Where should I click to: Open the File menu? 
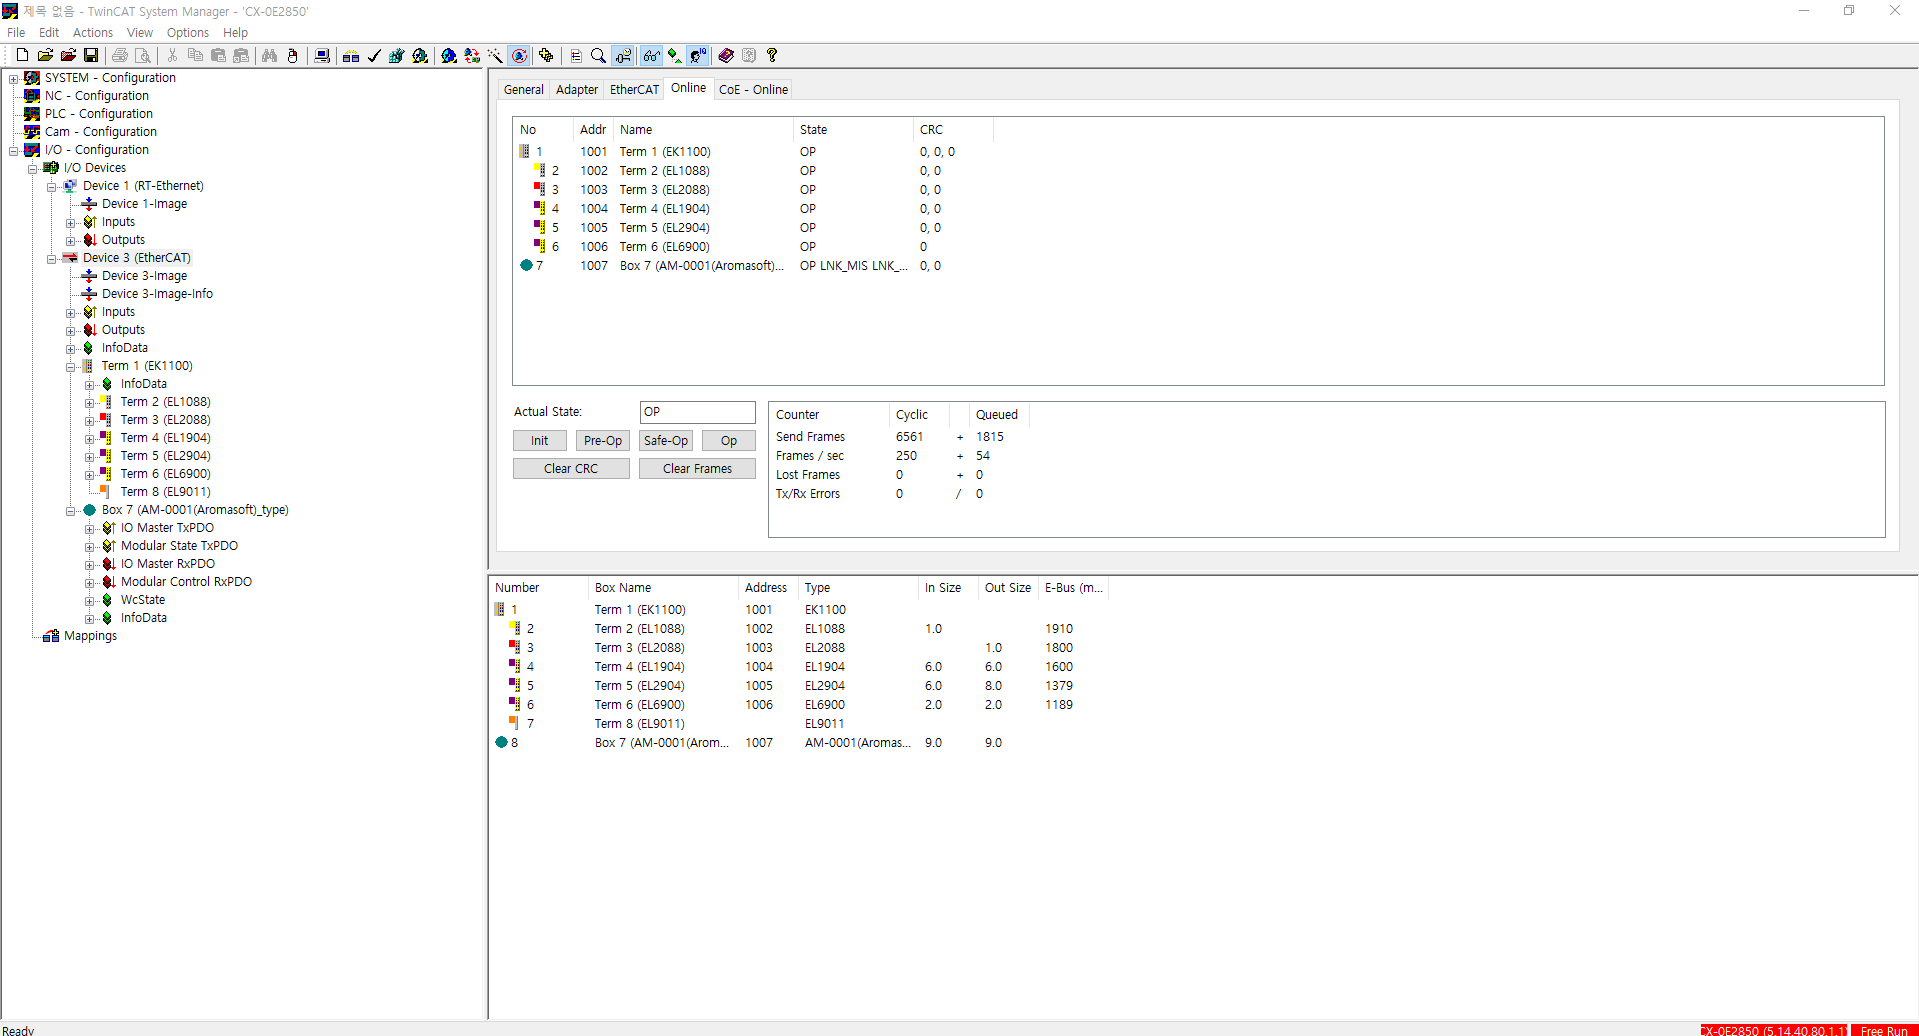tap(16, 33)
